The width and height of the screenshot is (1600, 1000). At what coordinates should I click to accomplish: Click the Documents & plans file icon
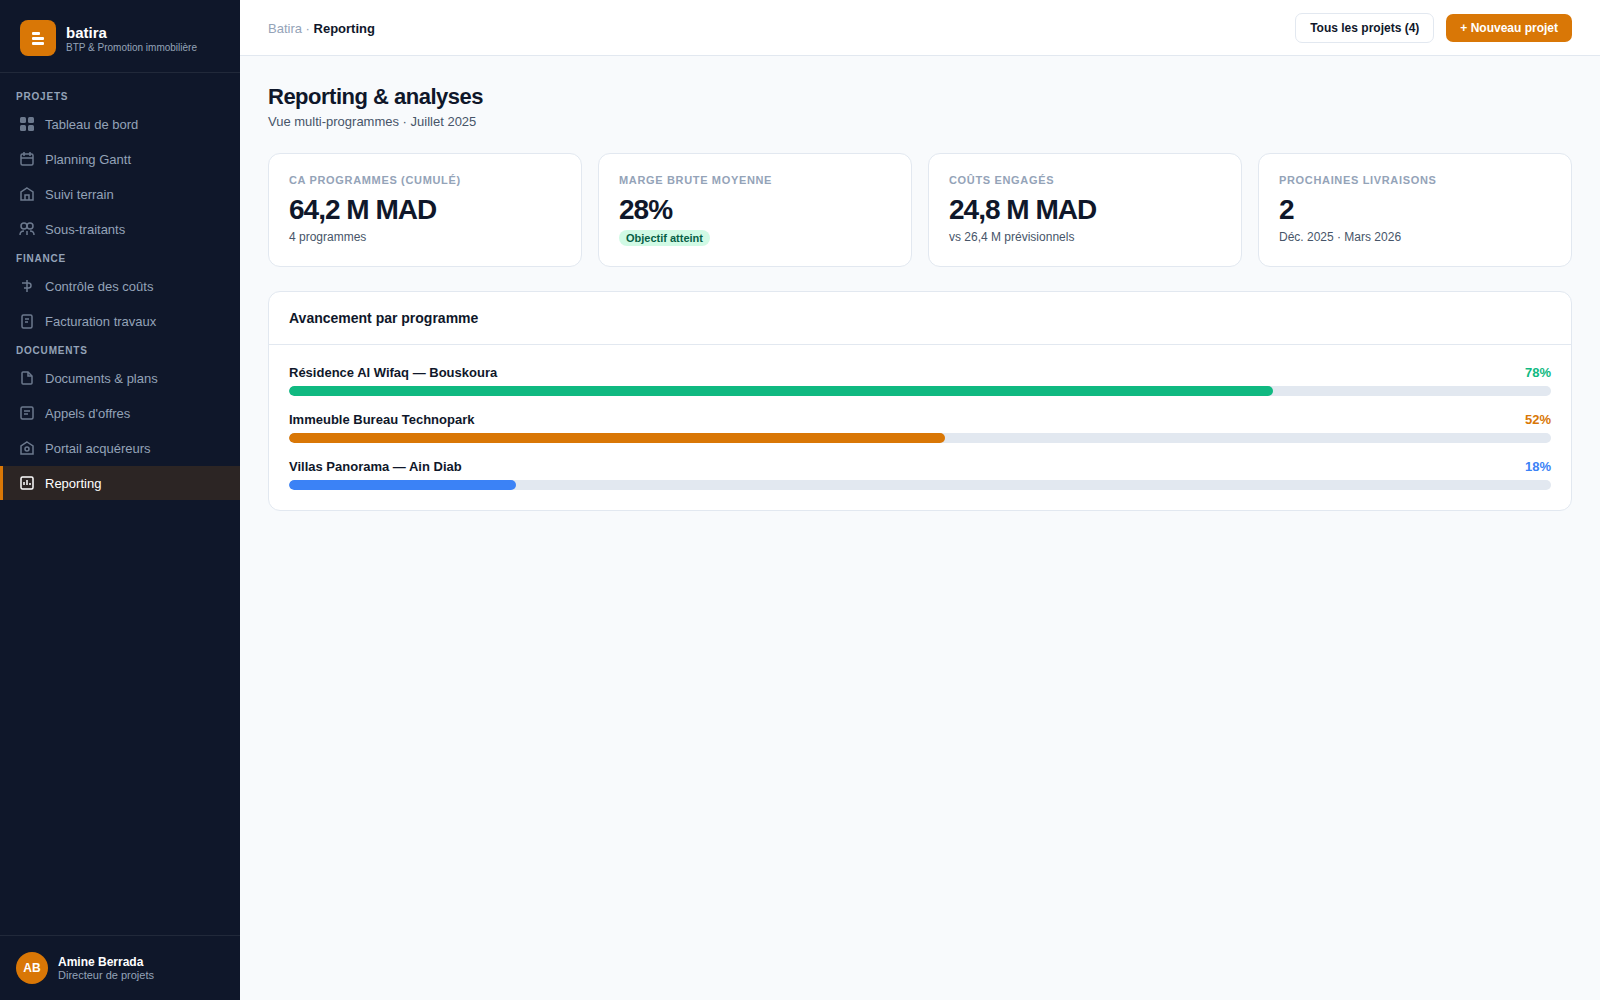(x=27, y=378)
